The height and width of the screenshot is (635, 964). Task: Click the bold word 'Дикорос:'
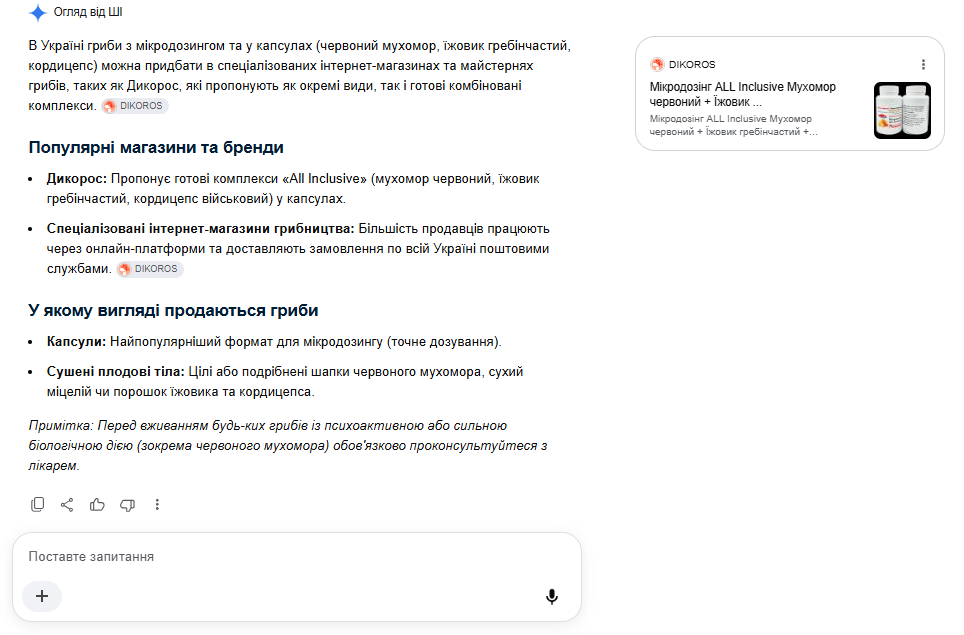[x=77, y=179]
